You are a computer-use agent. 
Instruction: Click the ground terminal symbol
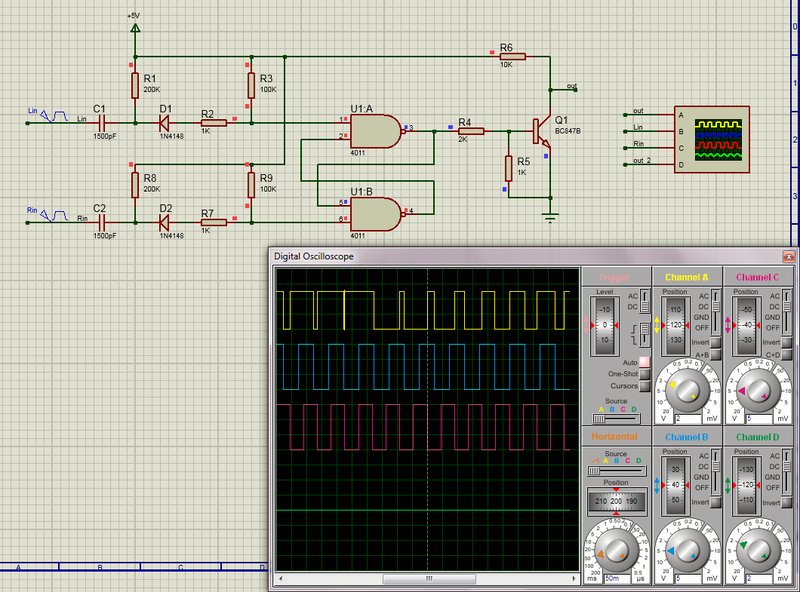(x=550, y=218)
